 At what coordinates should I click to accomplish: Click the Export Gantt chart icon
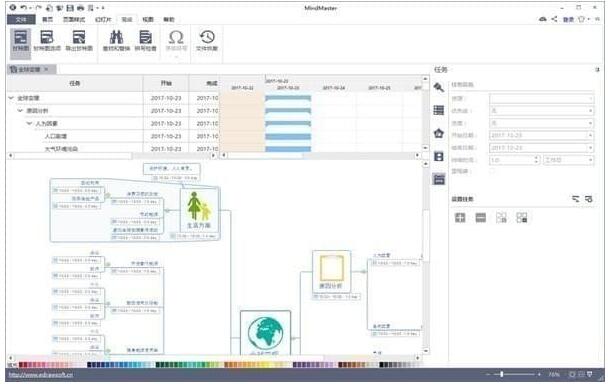pos(79,41)
